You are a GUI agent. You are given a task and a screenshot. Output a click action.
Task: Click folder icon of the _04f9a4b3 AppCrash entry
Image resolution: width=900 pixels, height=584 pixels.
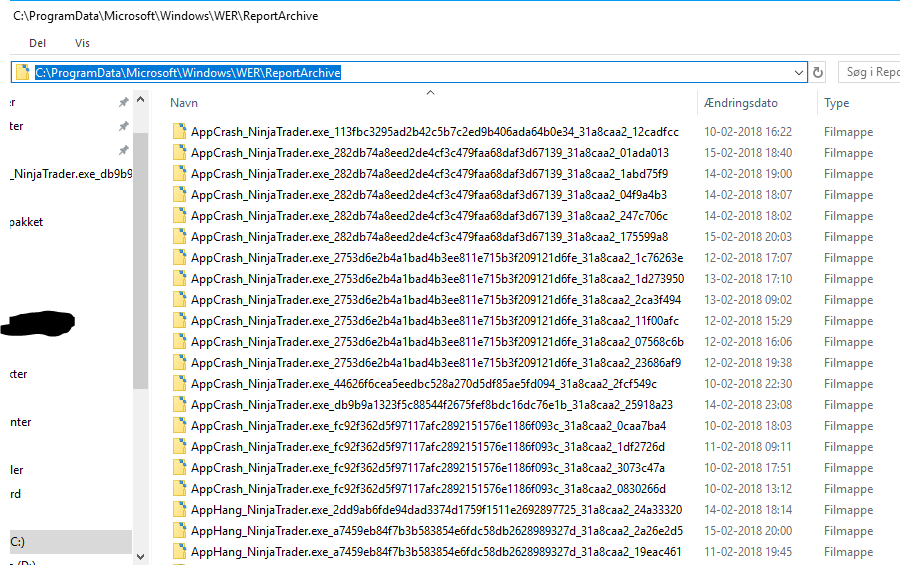tap(179, 195)
